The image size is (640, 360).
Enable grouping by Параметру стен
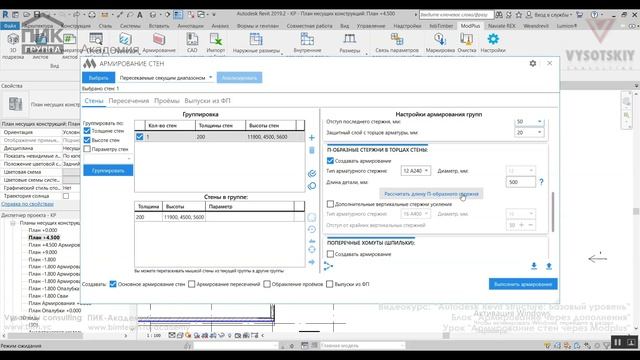87,149
